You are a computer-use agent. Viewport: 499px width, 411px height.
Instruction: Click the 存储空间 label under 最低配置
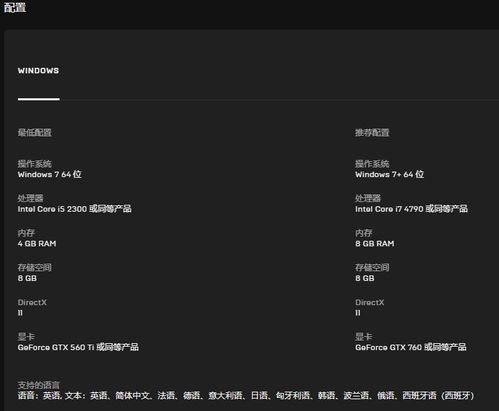tap(35, 268)
